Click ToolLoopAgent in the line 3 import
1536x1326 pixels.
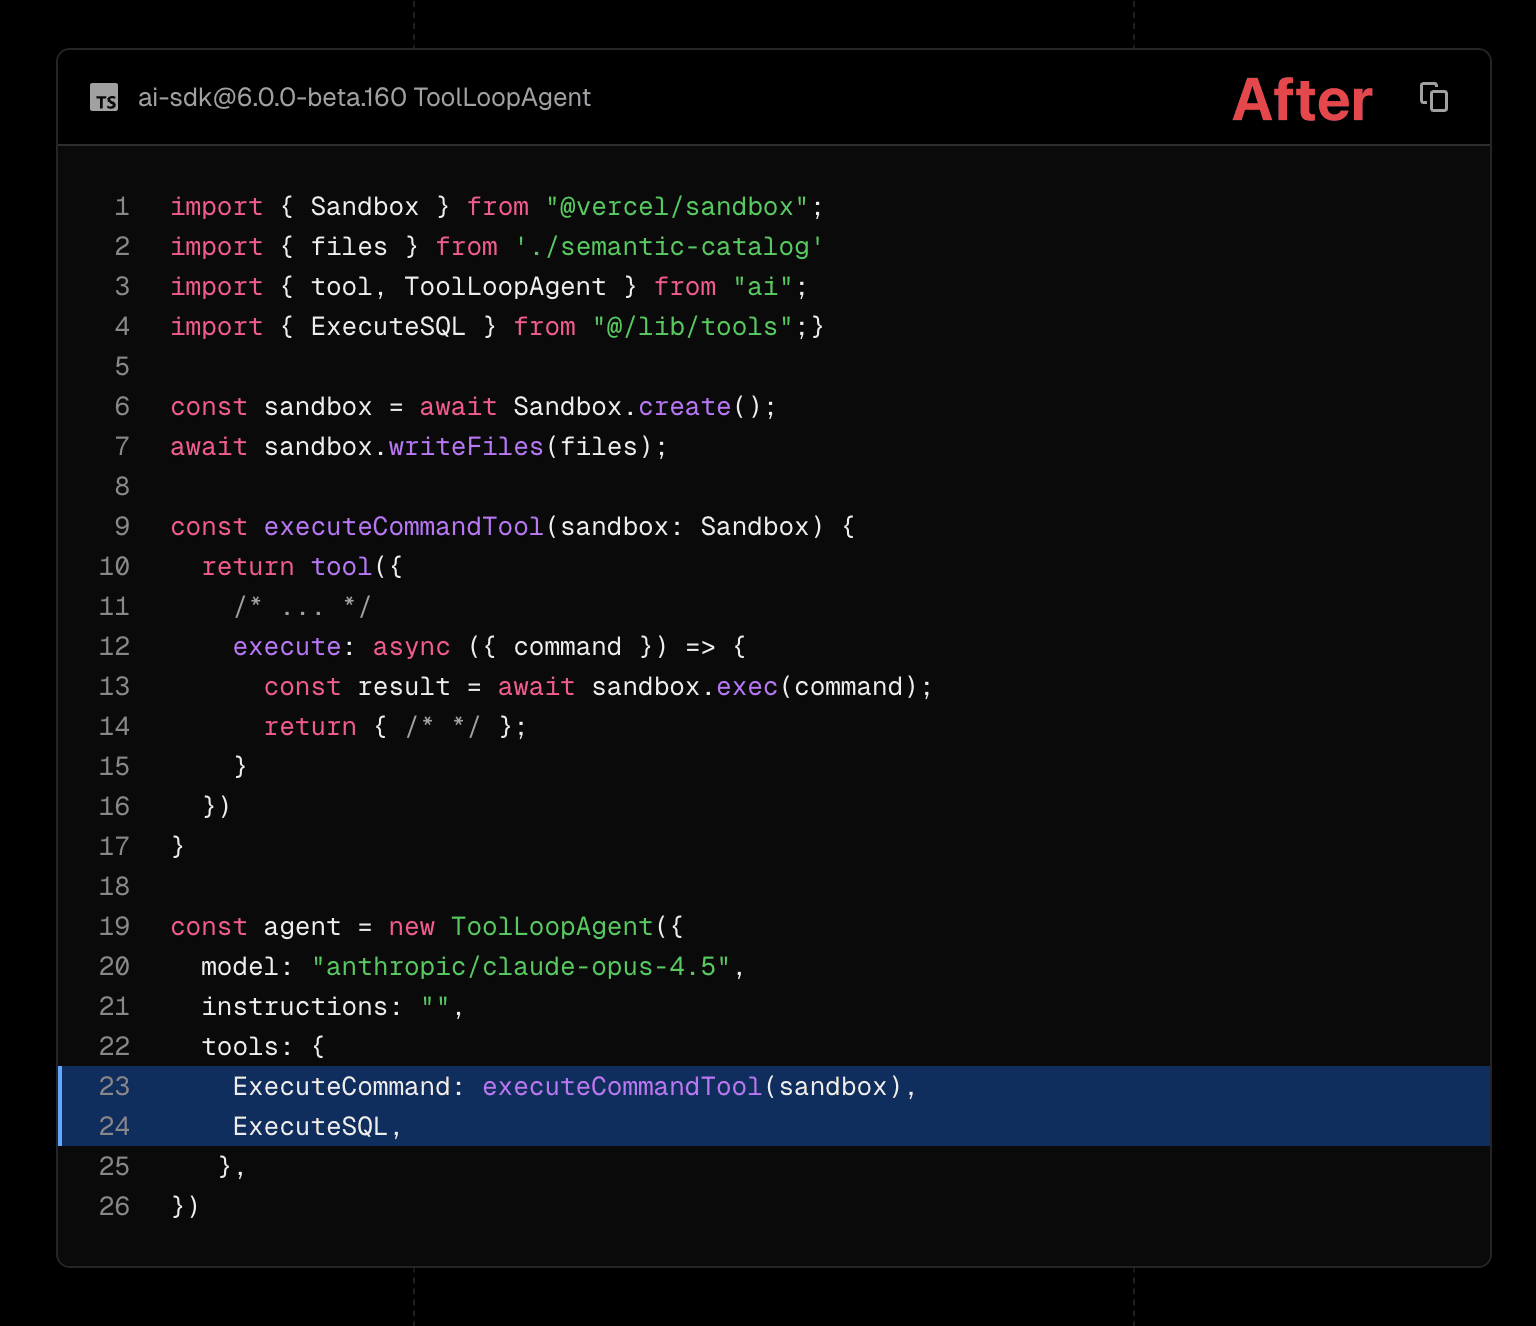(504, 287)
